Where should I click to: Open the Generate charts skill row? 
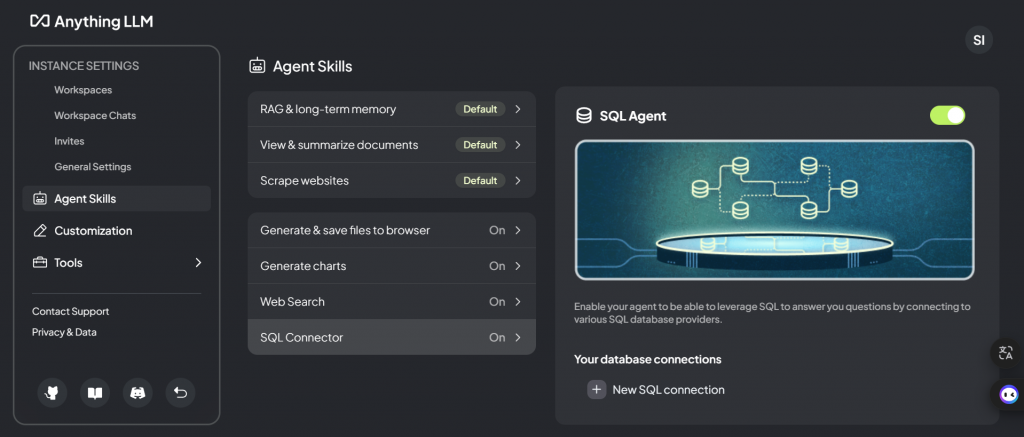(x=391, y=266)
